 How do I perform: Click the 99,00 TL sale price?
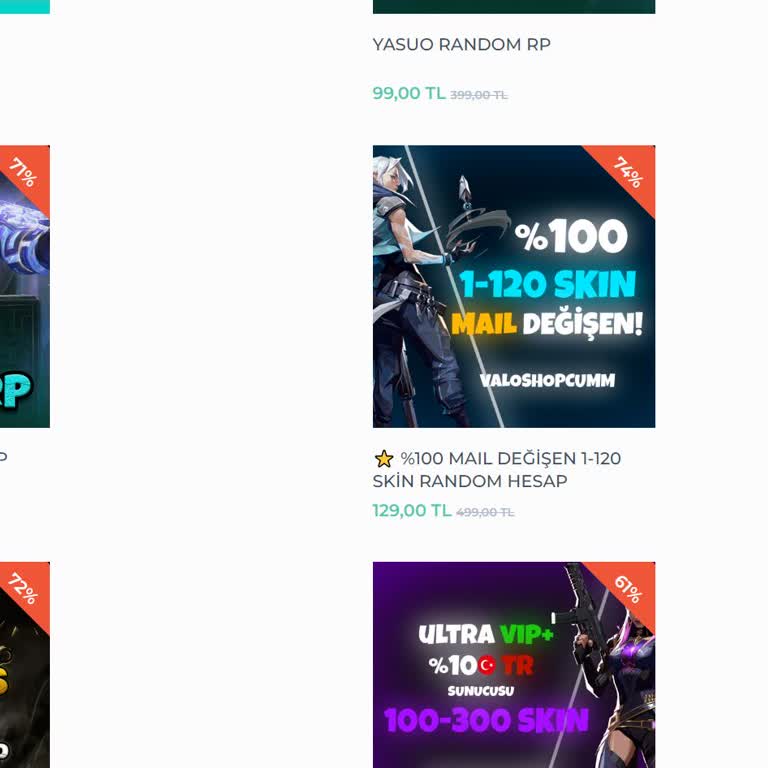point(409,93)
